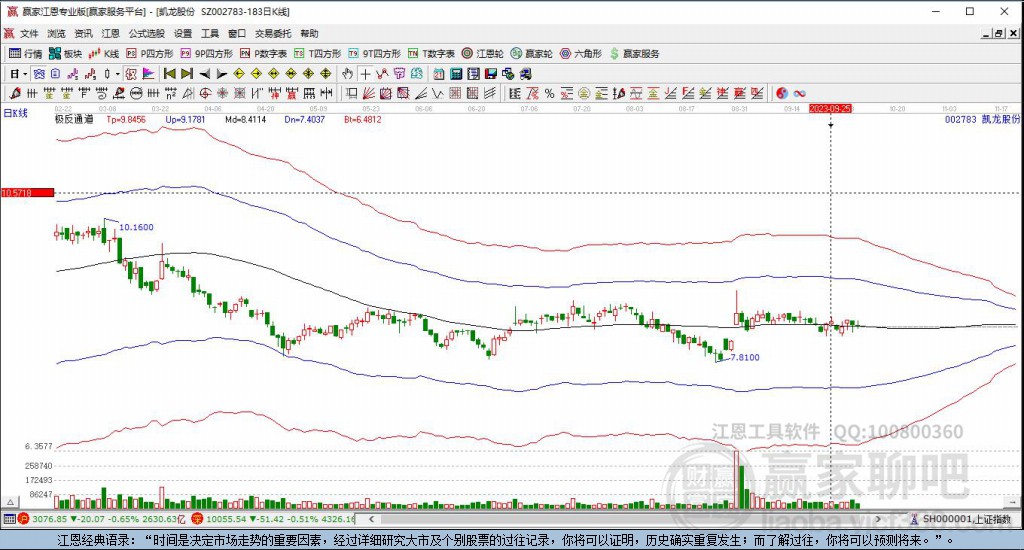The height and width of the screenshot is (550, 1024).
Task: Step back with the black left arrow
Action: click(204, 74)
